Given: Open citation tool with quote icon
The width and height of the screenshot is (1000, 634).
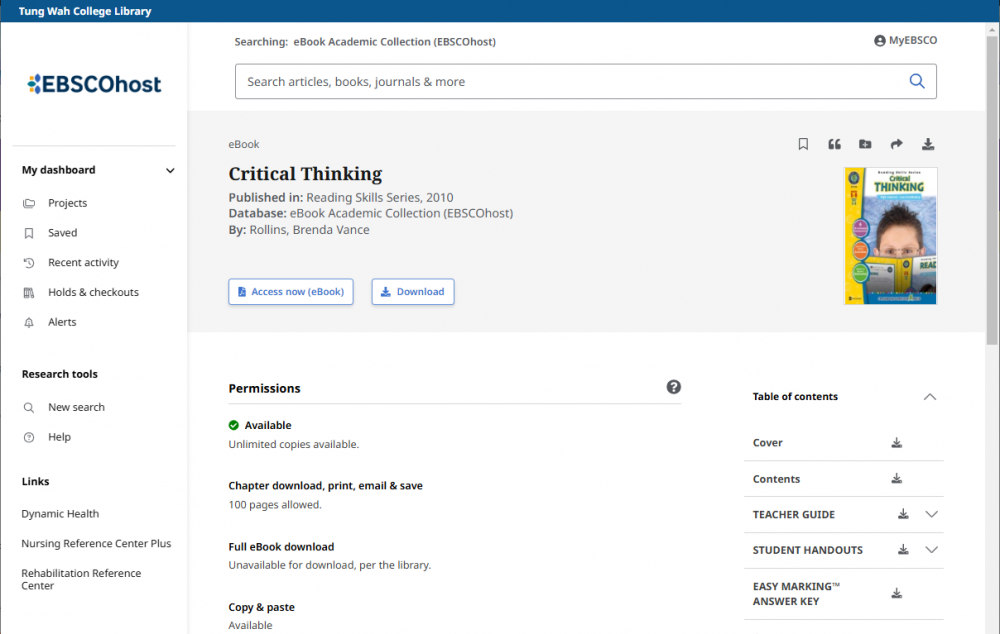Looking at the screenshot, I should [834, 144].
